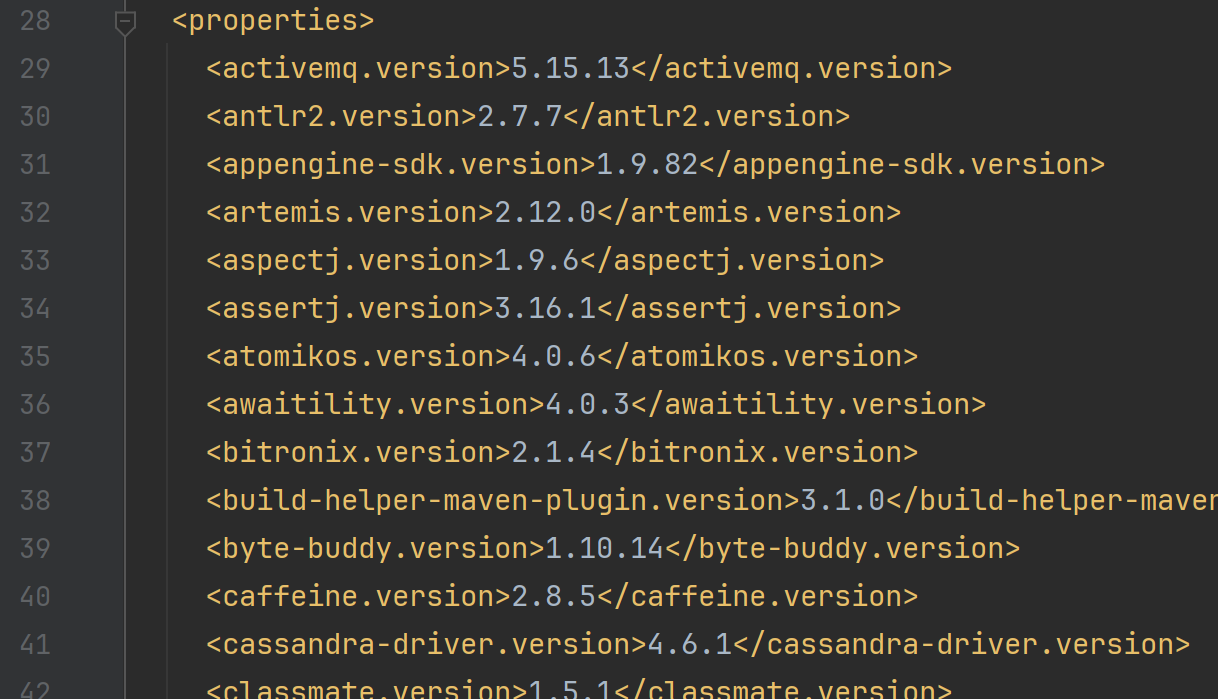The height and width of the screenshot is (699, 1218).
Task: Collapse the properties tag fold marker
Action: [x=125, y=21]
